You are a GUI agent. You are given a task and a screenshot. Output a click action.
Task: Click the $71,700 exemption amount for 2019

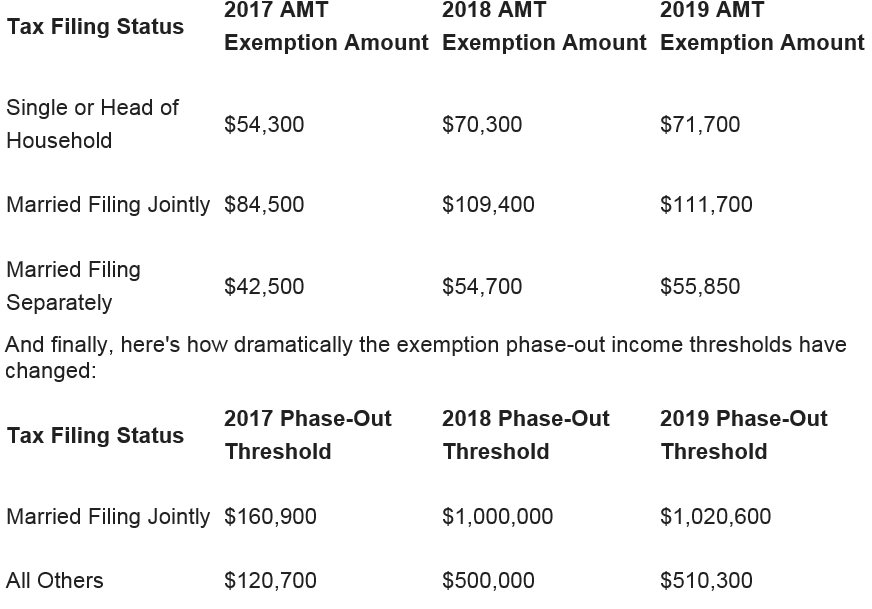pos(700,125)
